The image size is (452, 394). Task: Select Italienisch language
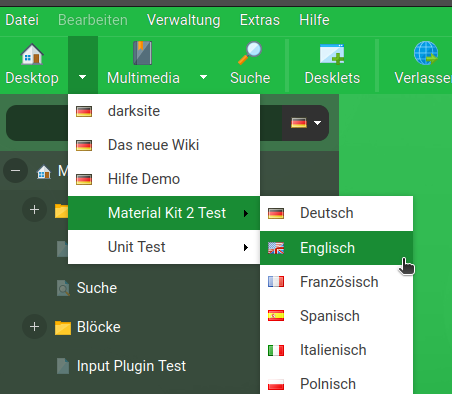[x=337, y=350]
